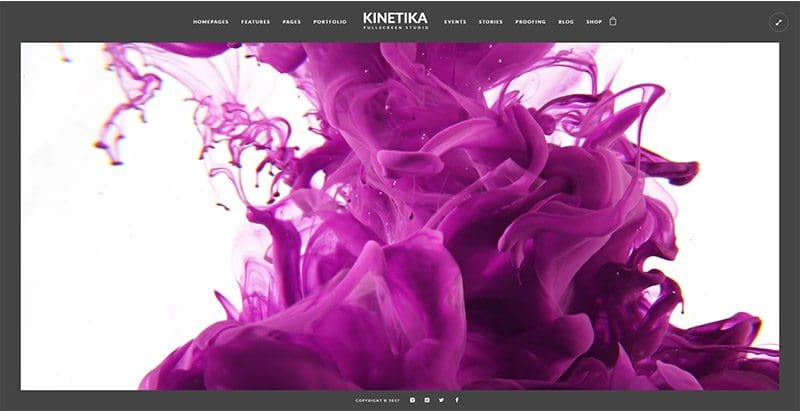The width and height of the screenshot is (800, 411).
Task: Go to the Proofing menu item
Action: [x=530, y=22]
